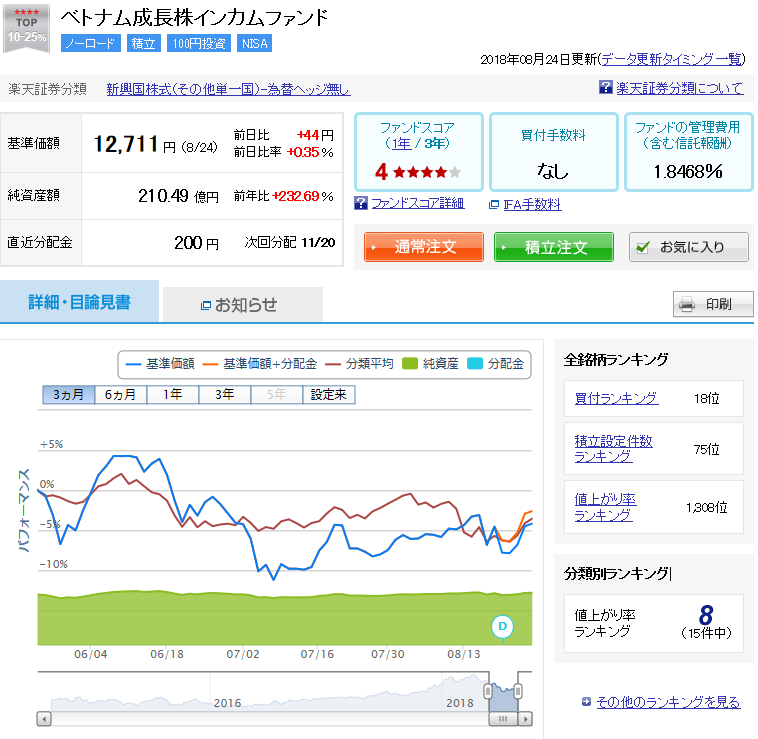Image resolution: width=758 pixels, height=739 pixels.
Task: Click the new-window icon on お知らせ tab
Action: [205, 305]
